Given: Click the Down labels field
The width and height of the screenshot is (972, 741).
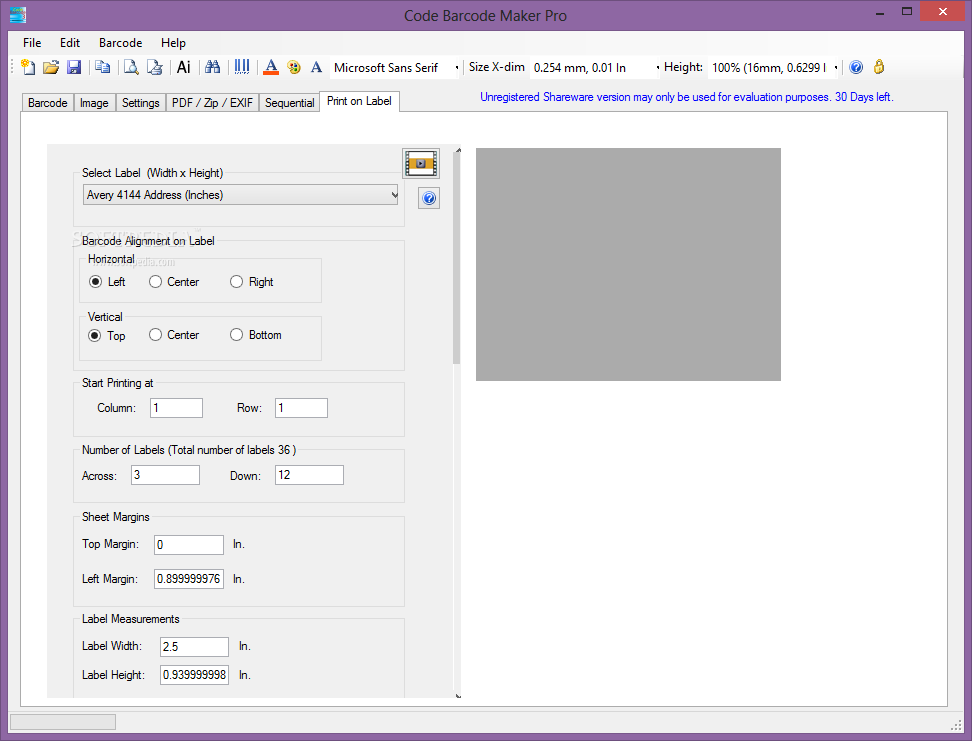Looking at the screenshot, I should 309,475.
